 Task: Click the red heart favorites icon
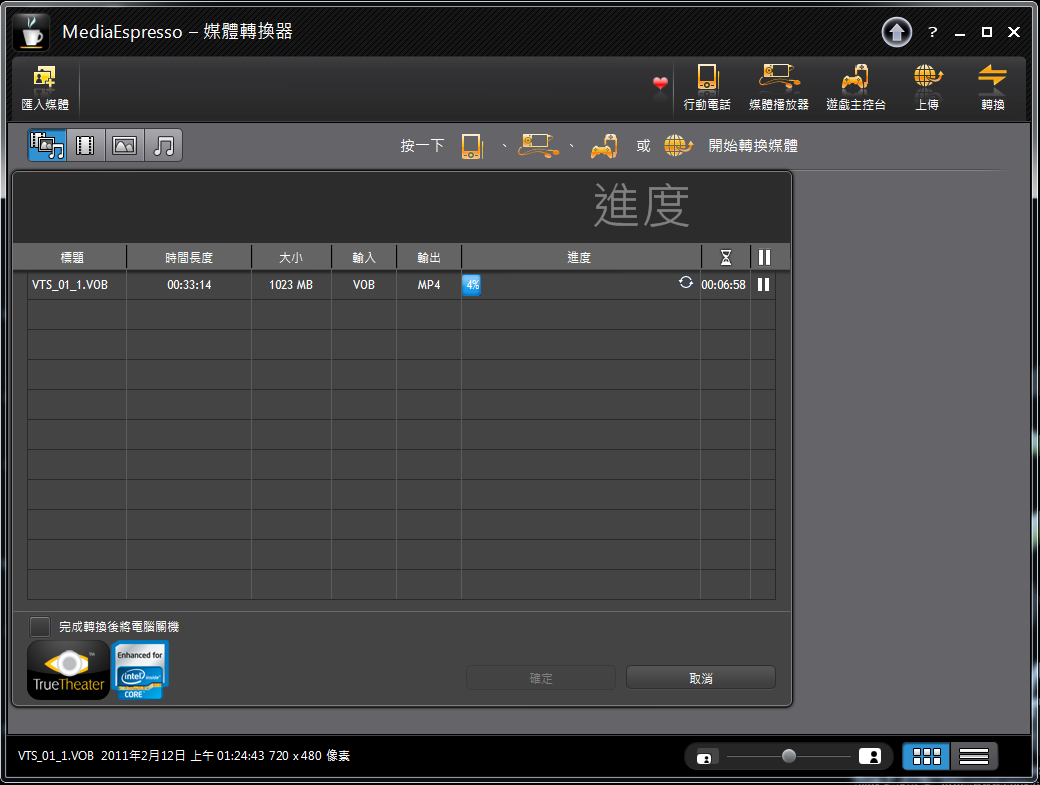(x=660, y=84)
